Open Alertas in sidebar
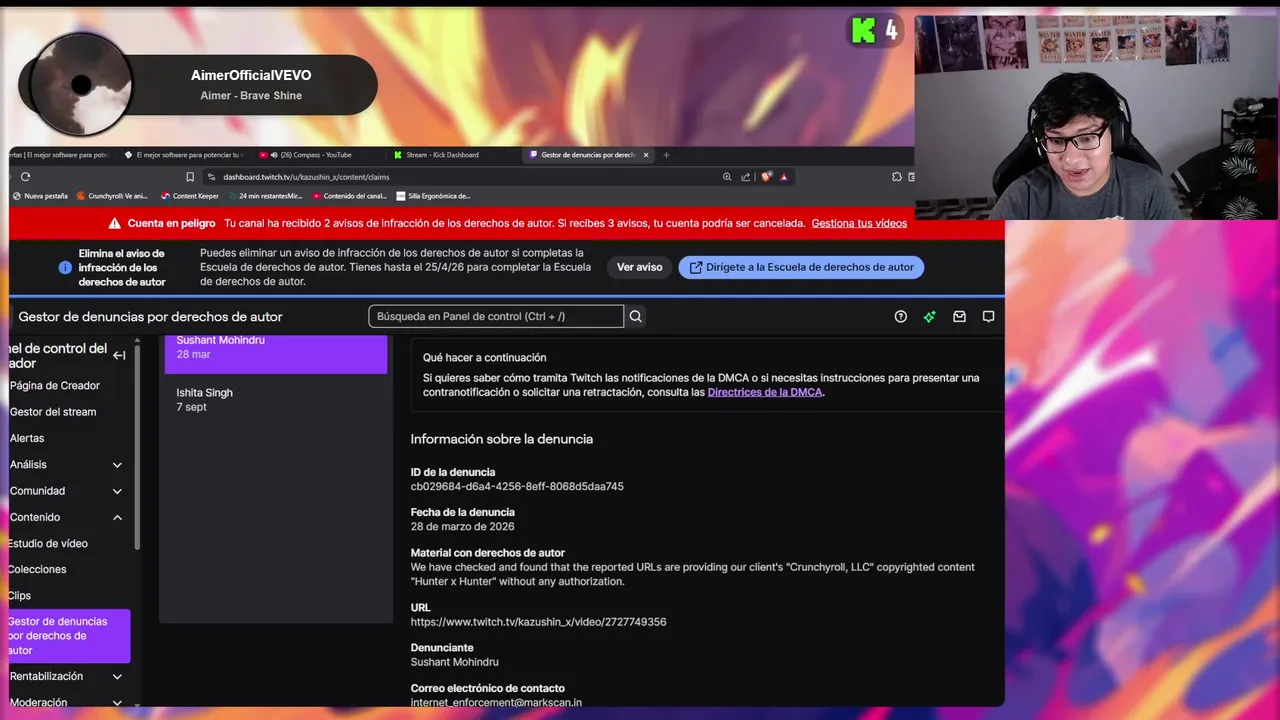This screenshot has width=1280, height=720. tap(27, 438)
